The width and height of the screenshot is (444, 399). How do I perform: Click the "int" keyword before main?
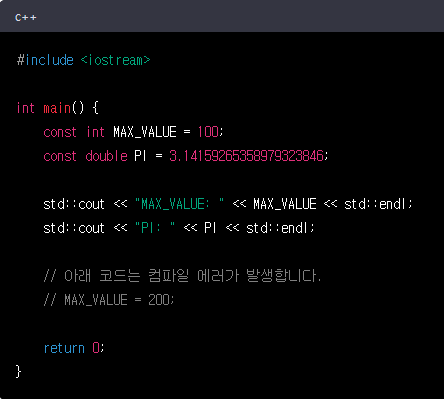tap(26, 108)
